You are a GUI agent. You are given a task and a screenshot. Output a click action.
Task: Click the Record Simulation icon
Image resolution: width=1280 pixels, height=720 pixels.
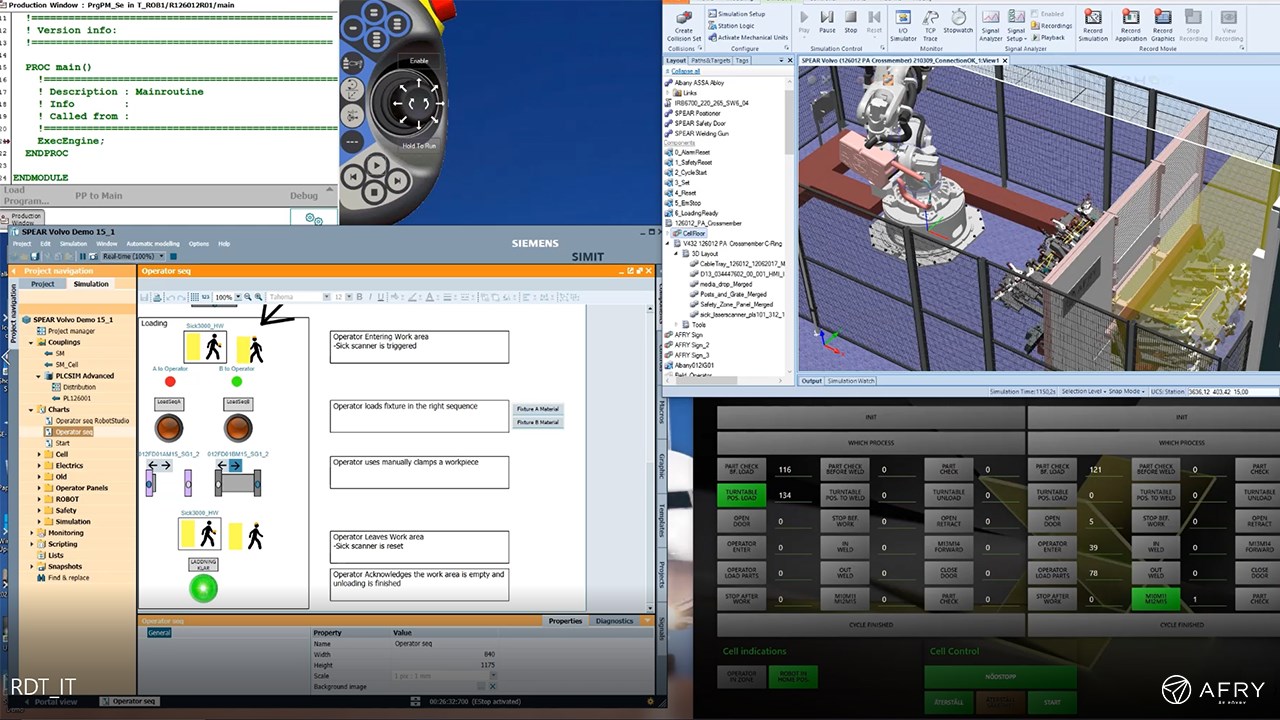[x=1093, y=26]
